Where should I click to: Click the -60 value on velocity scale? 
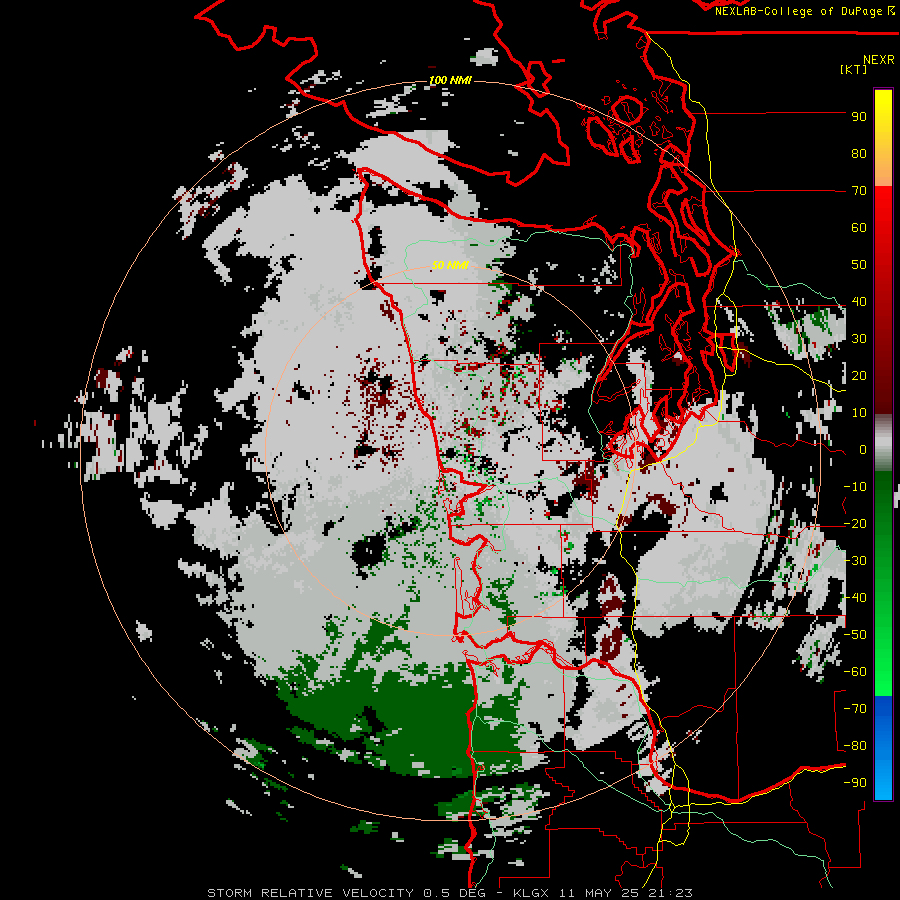(855, 672)
